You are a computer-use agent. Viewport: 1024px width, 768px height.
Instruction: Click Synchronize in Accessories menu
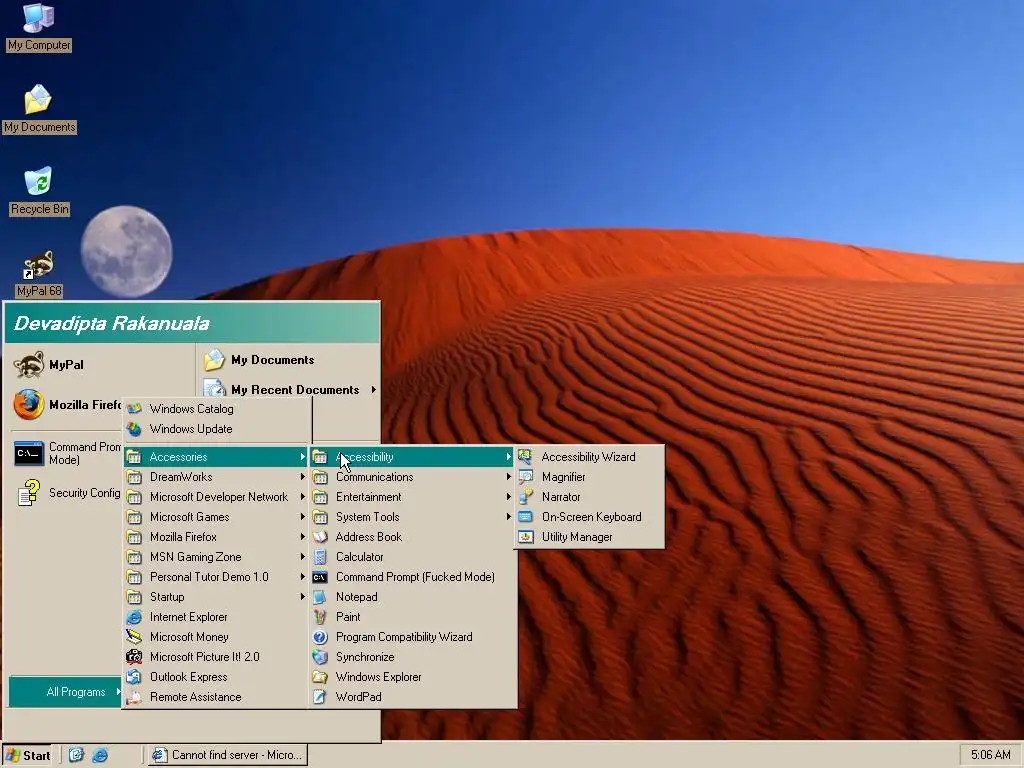tap(413, 657)
